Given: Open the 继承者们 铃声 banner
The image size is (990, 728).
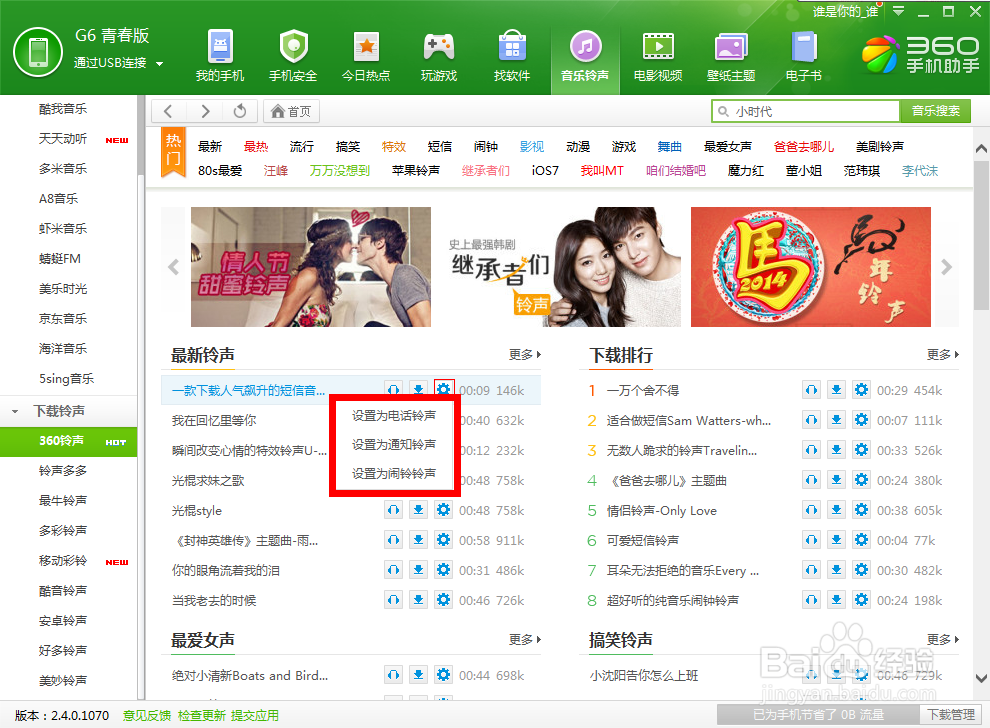Looking at the screenshot, I should pos(561,267).
